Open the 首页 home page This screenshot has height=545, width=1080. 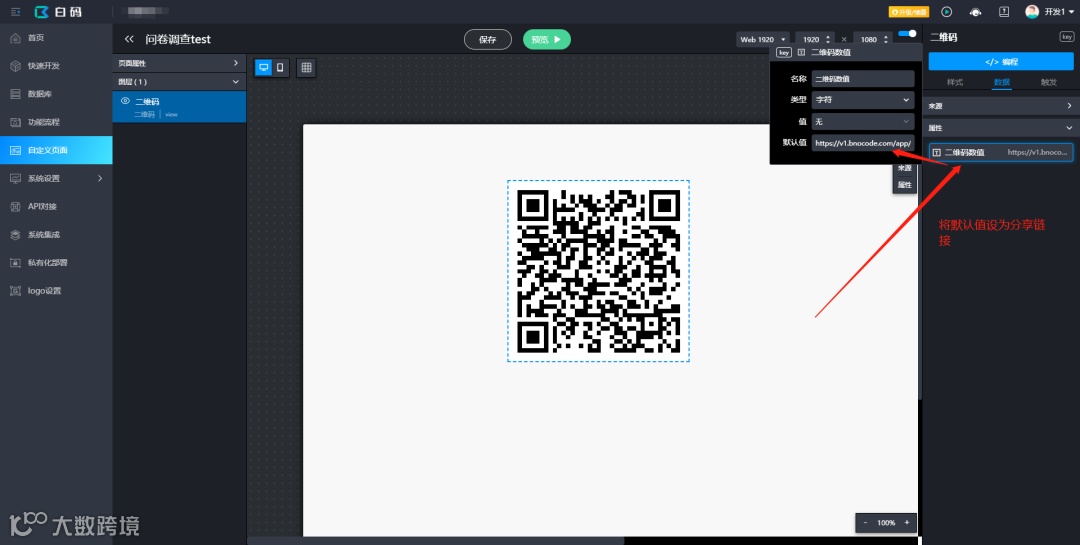56,38
